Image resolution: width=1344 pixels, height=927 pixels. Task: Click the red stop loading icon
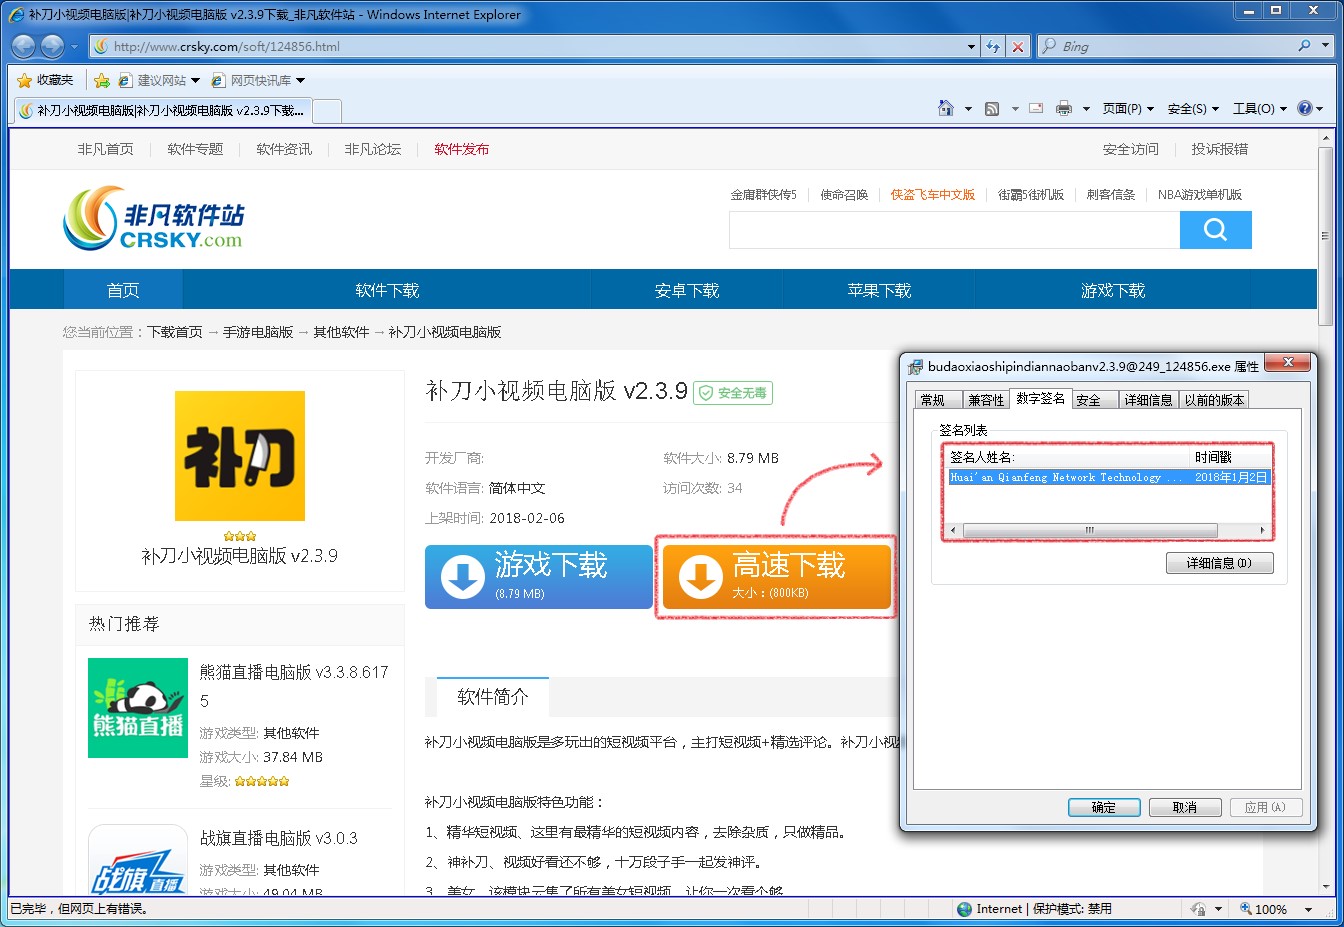[1017, 46]
